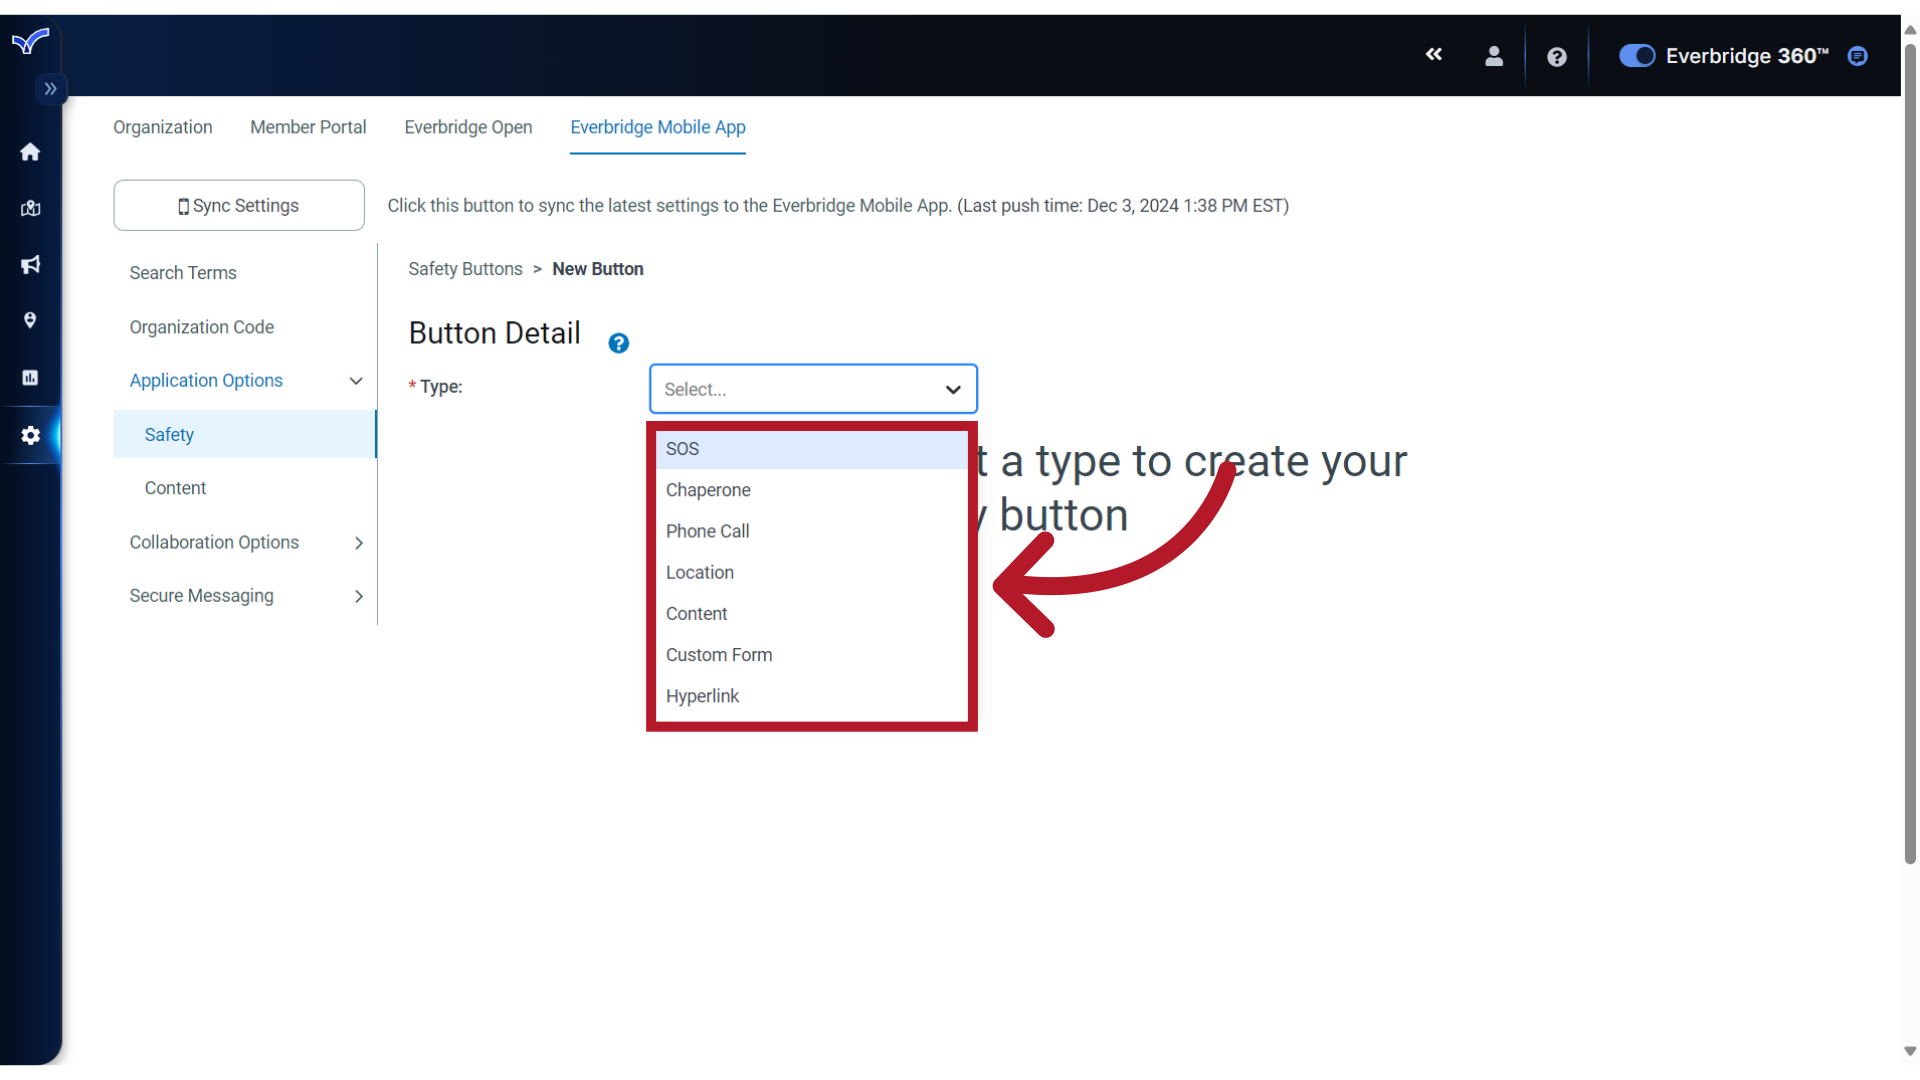Image resolution: width=1920 pixels, height=1080 pixels.
Task: Click the Button Detail help icon
Action: (619, 343)
